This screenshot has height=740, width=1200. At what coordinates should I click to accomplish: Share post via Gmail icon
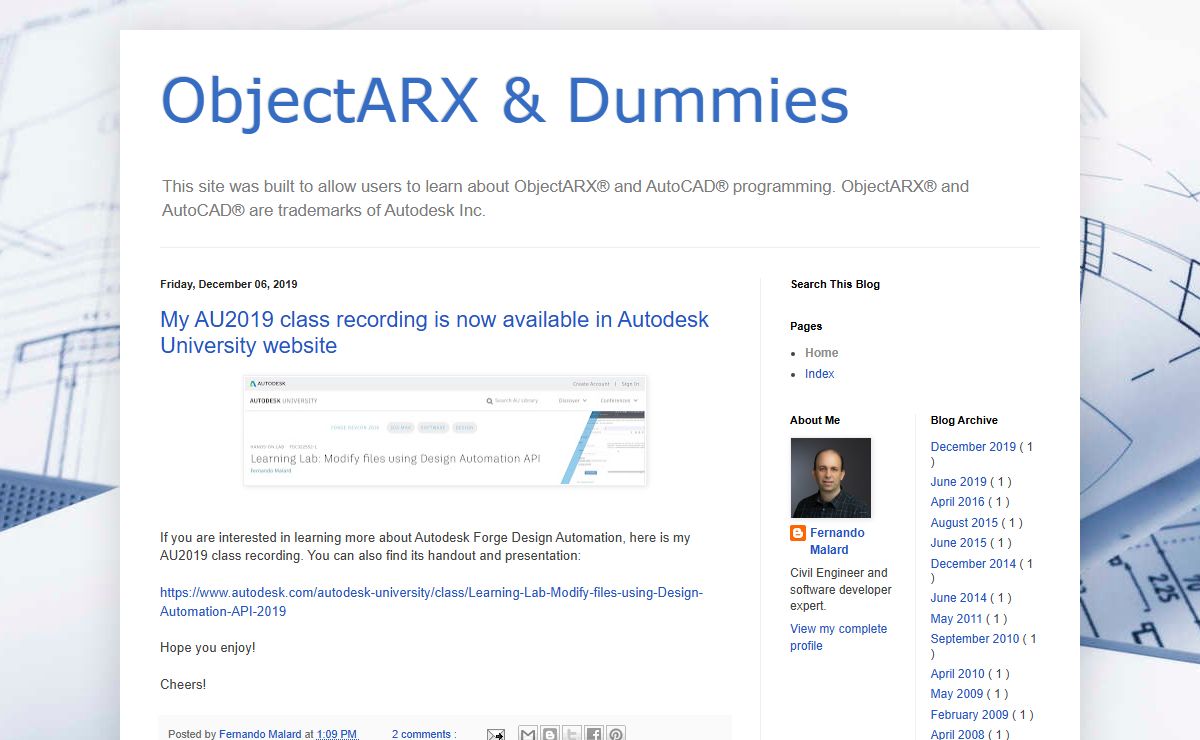coord(528,734)
